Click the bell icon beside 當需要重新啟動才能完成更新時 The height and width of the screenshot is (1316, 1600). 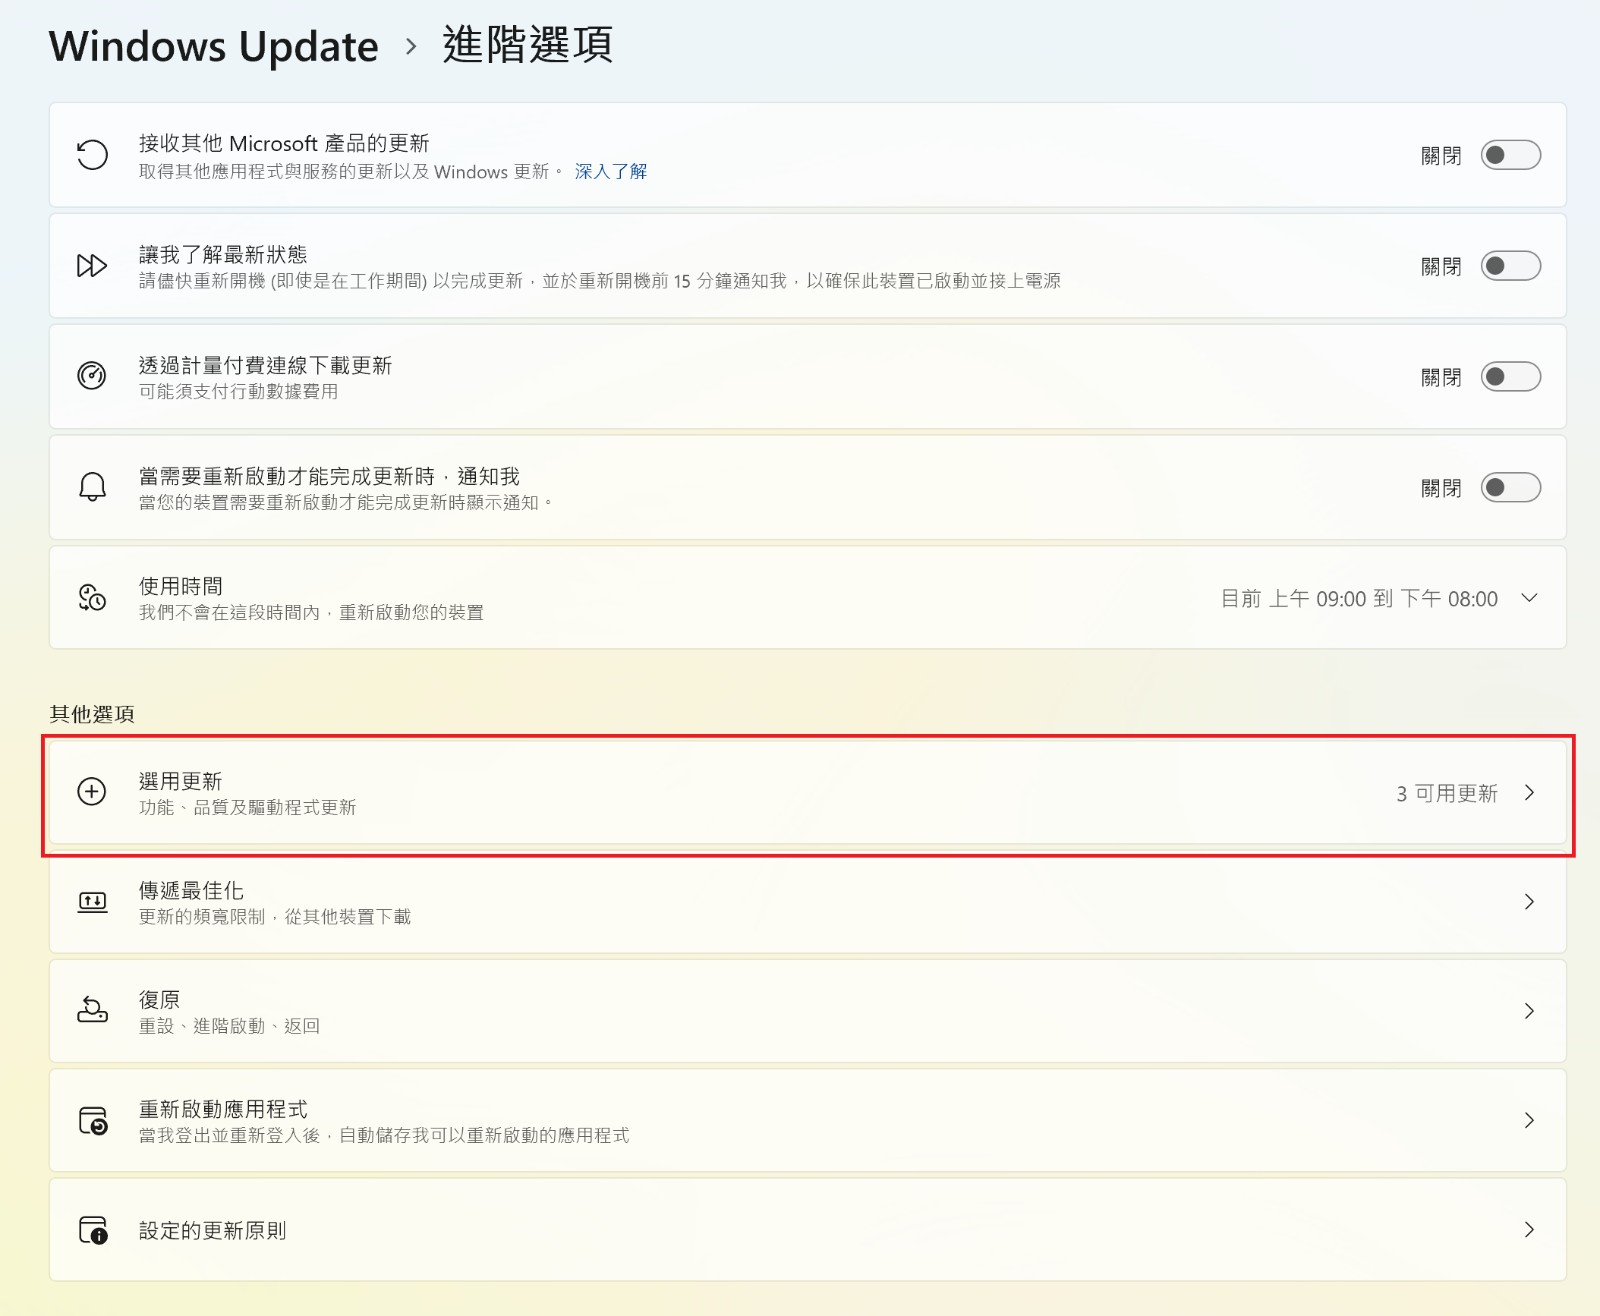[92, 487]
